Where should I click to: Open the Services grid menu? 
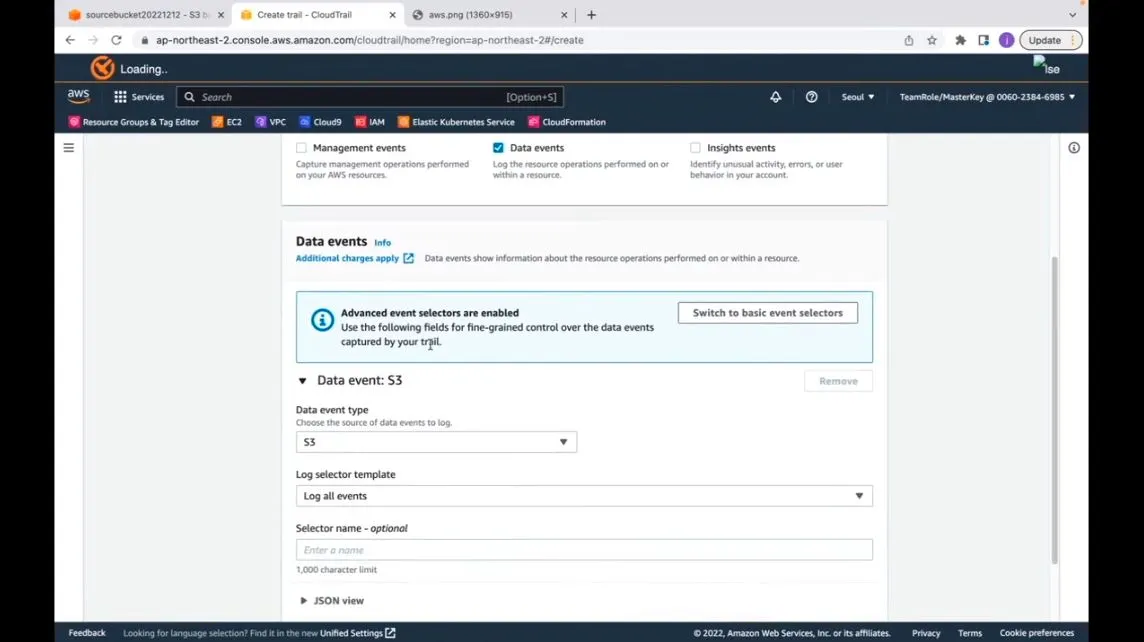(x=139, y=96)
